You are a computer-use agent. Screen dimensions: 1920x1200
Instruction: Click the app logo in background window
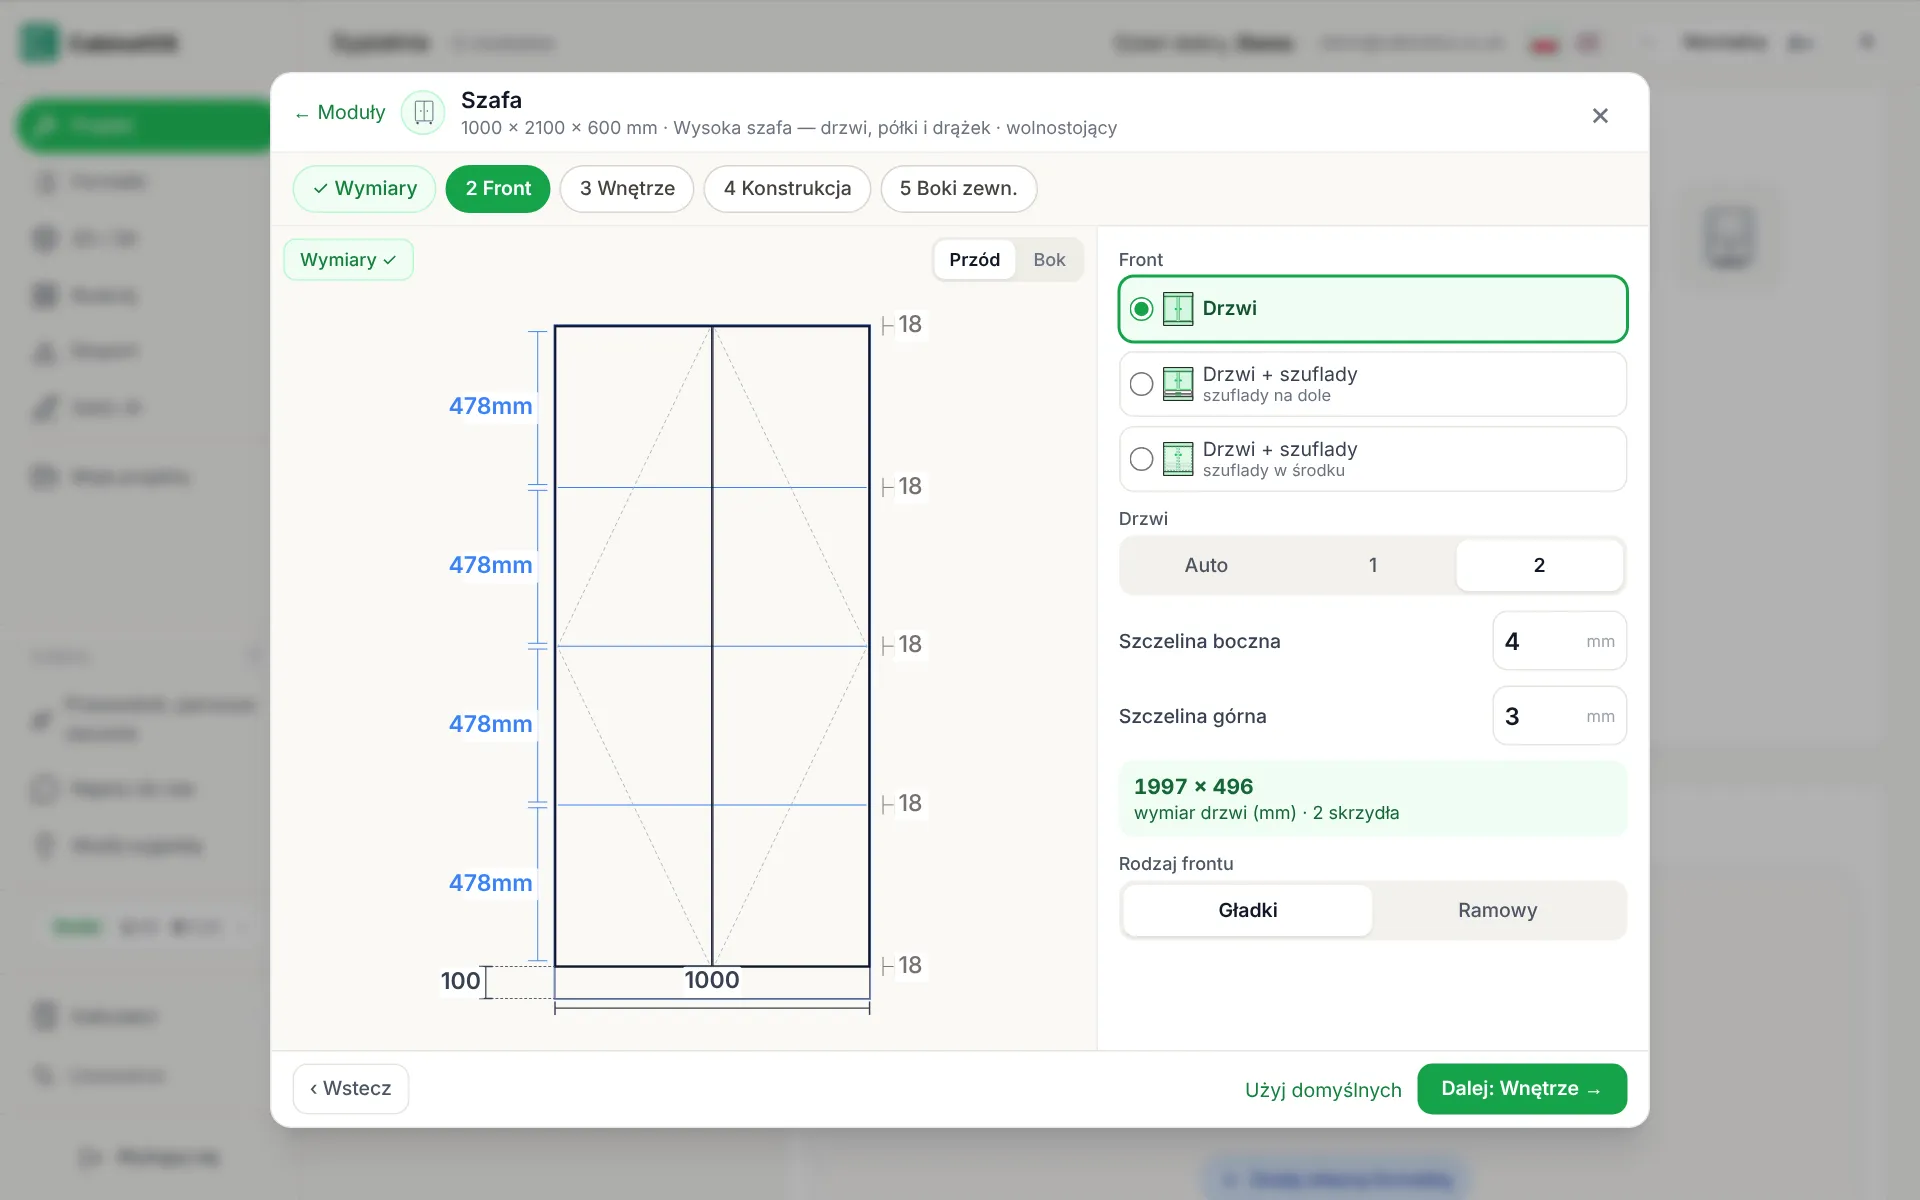(40, 43)
